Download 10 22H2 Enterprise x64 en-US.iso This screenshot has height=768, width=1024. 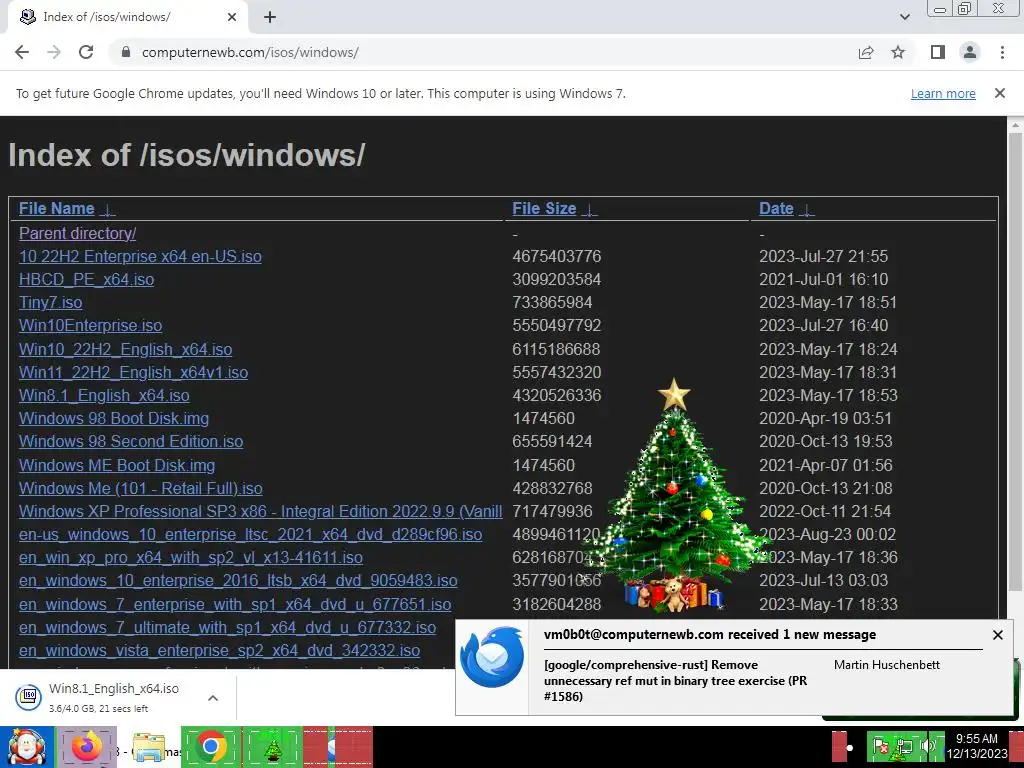pos(140,256)
